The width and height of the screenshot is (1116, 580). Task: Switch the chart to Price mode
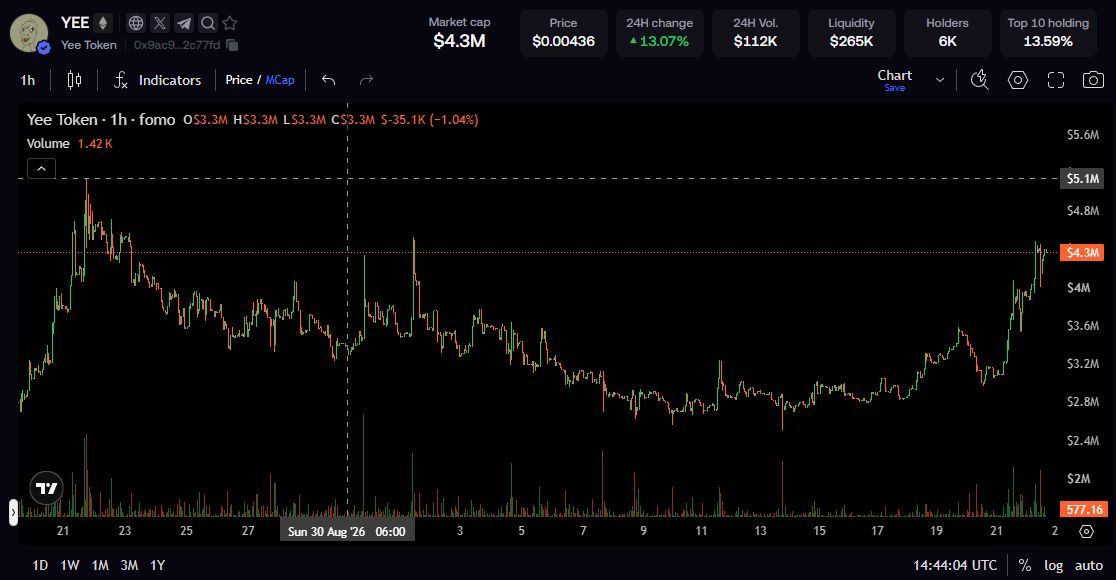click(238, 80)
